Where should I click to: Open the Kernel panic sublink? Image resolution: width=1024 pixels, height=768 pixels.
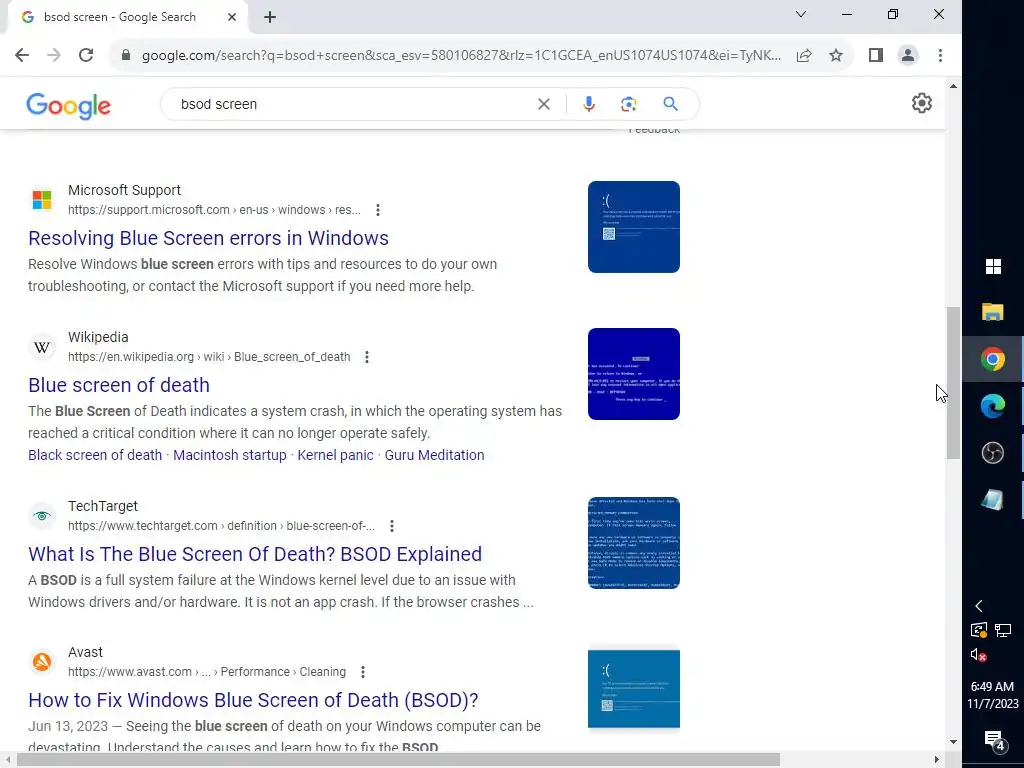tap(336, 455)
